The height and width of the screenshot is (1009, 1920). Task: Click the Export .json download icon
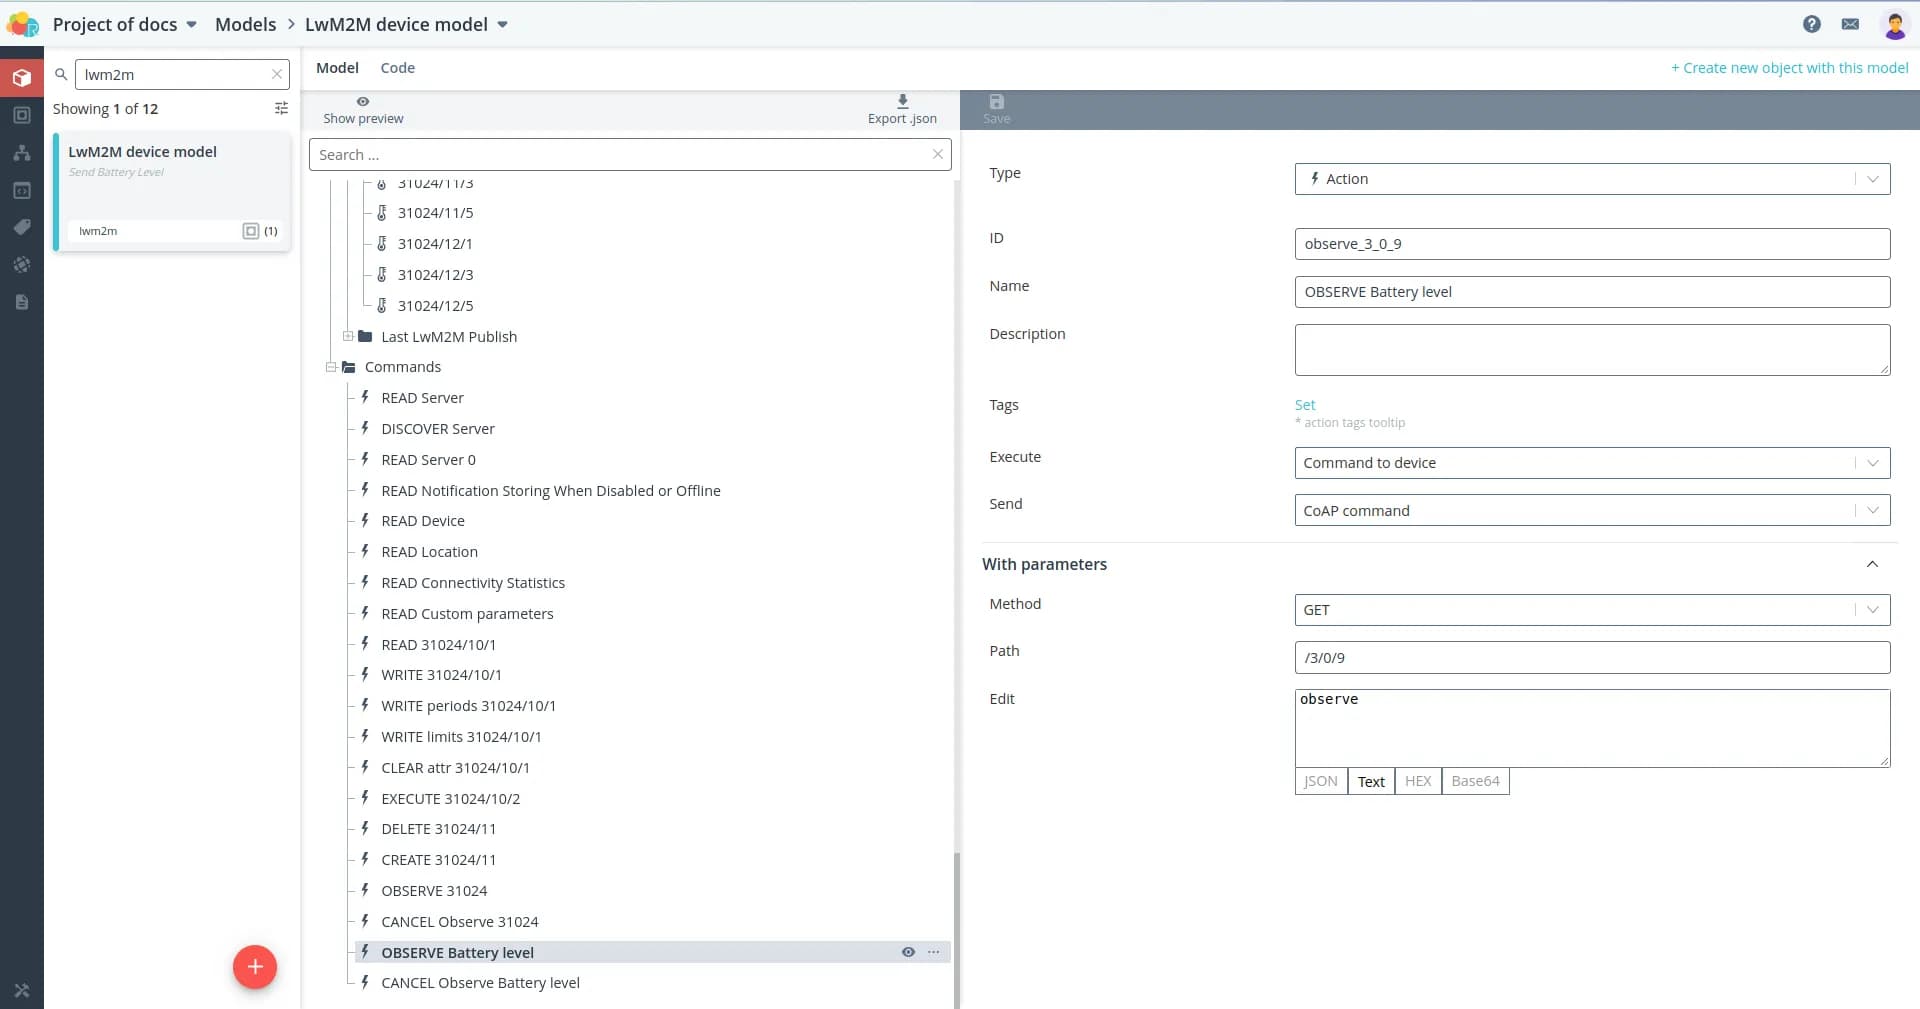(902, 102)
